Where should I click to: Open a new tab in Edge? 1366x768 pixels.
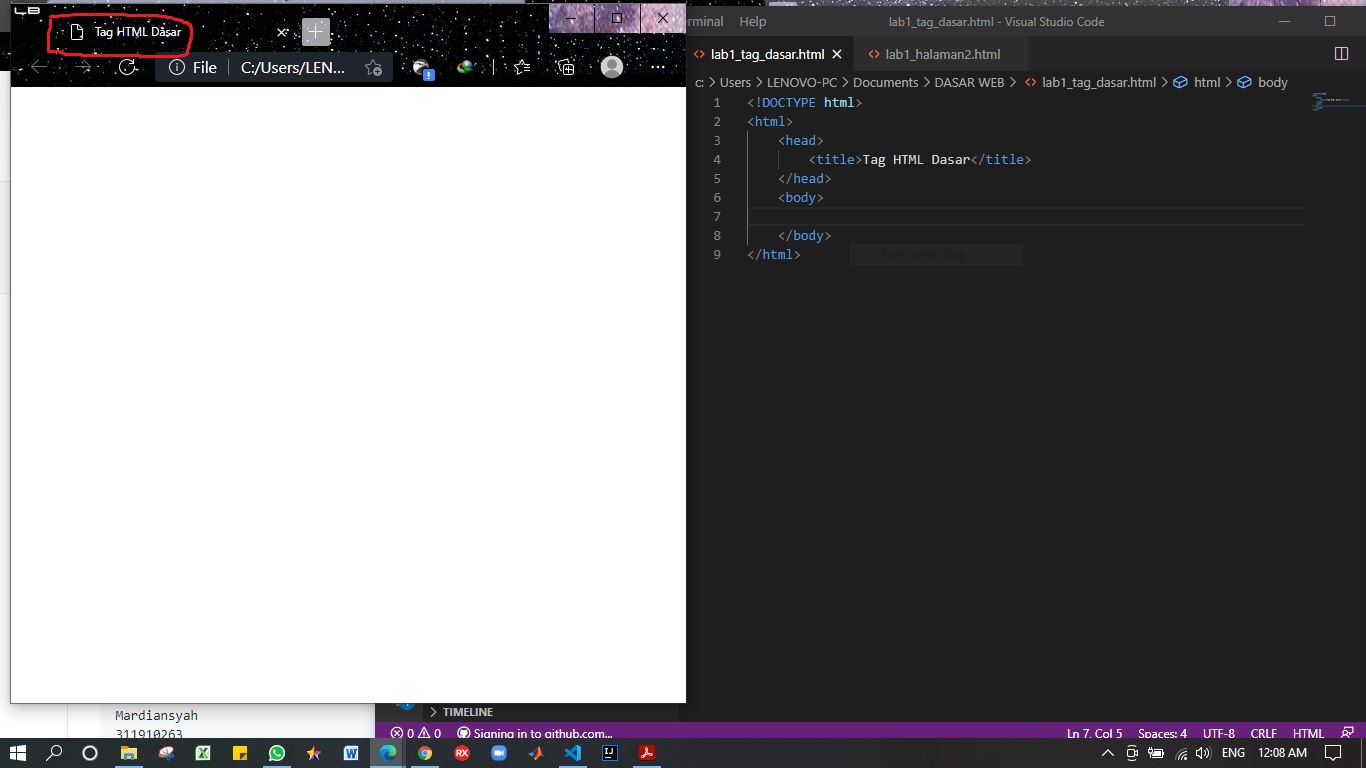(x=316, y=32)
